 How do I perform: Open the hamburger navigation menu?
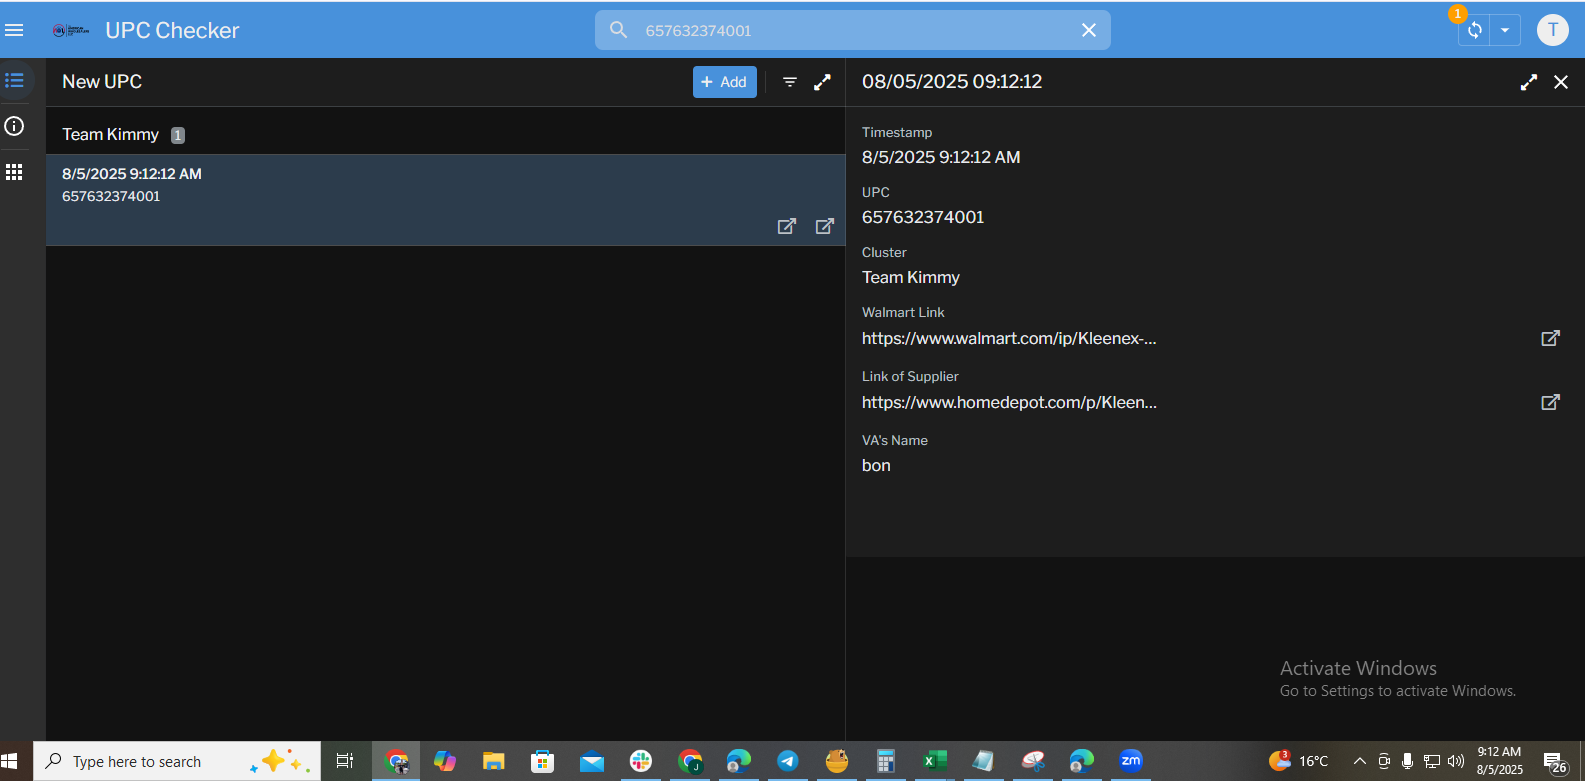14,30
